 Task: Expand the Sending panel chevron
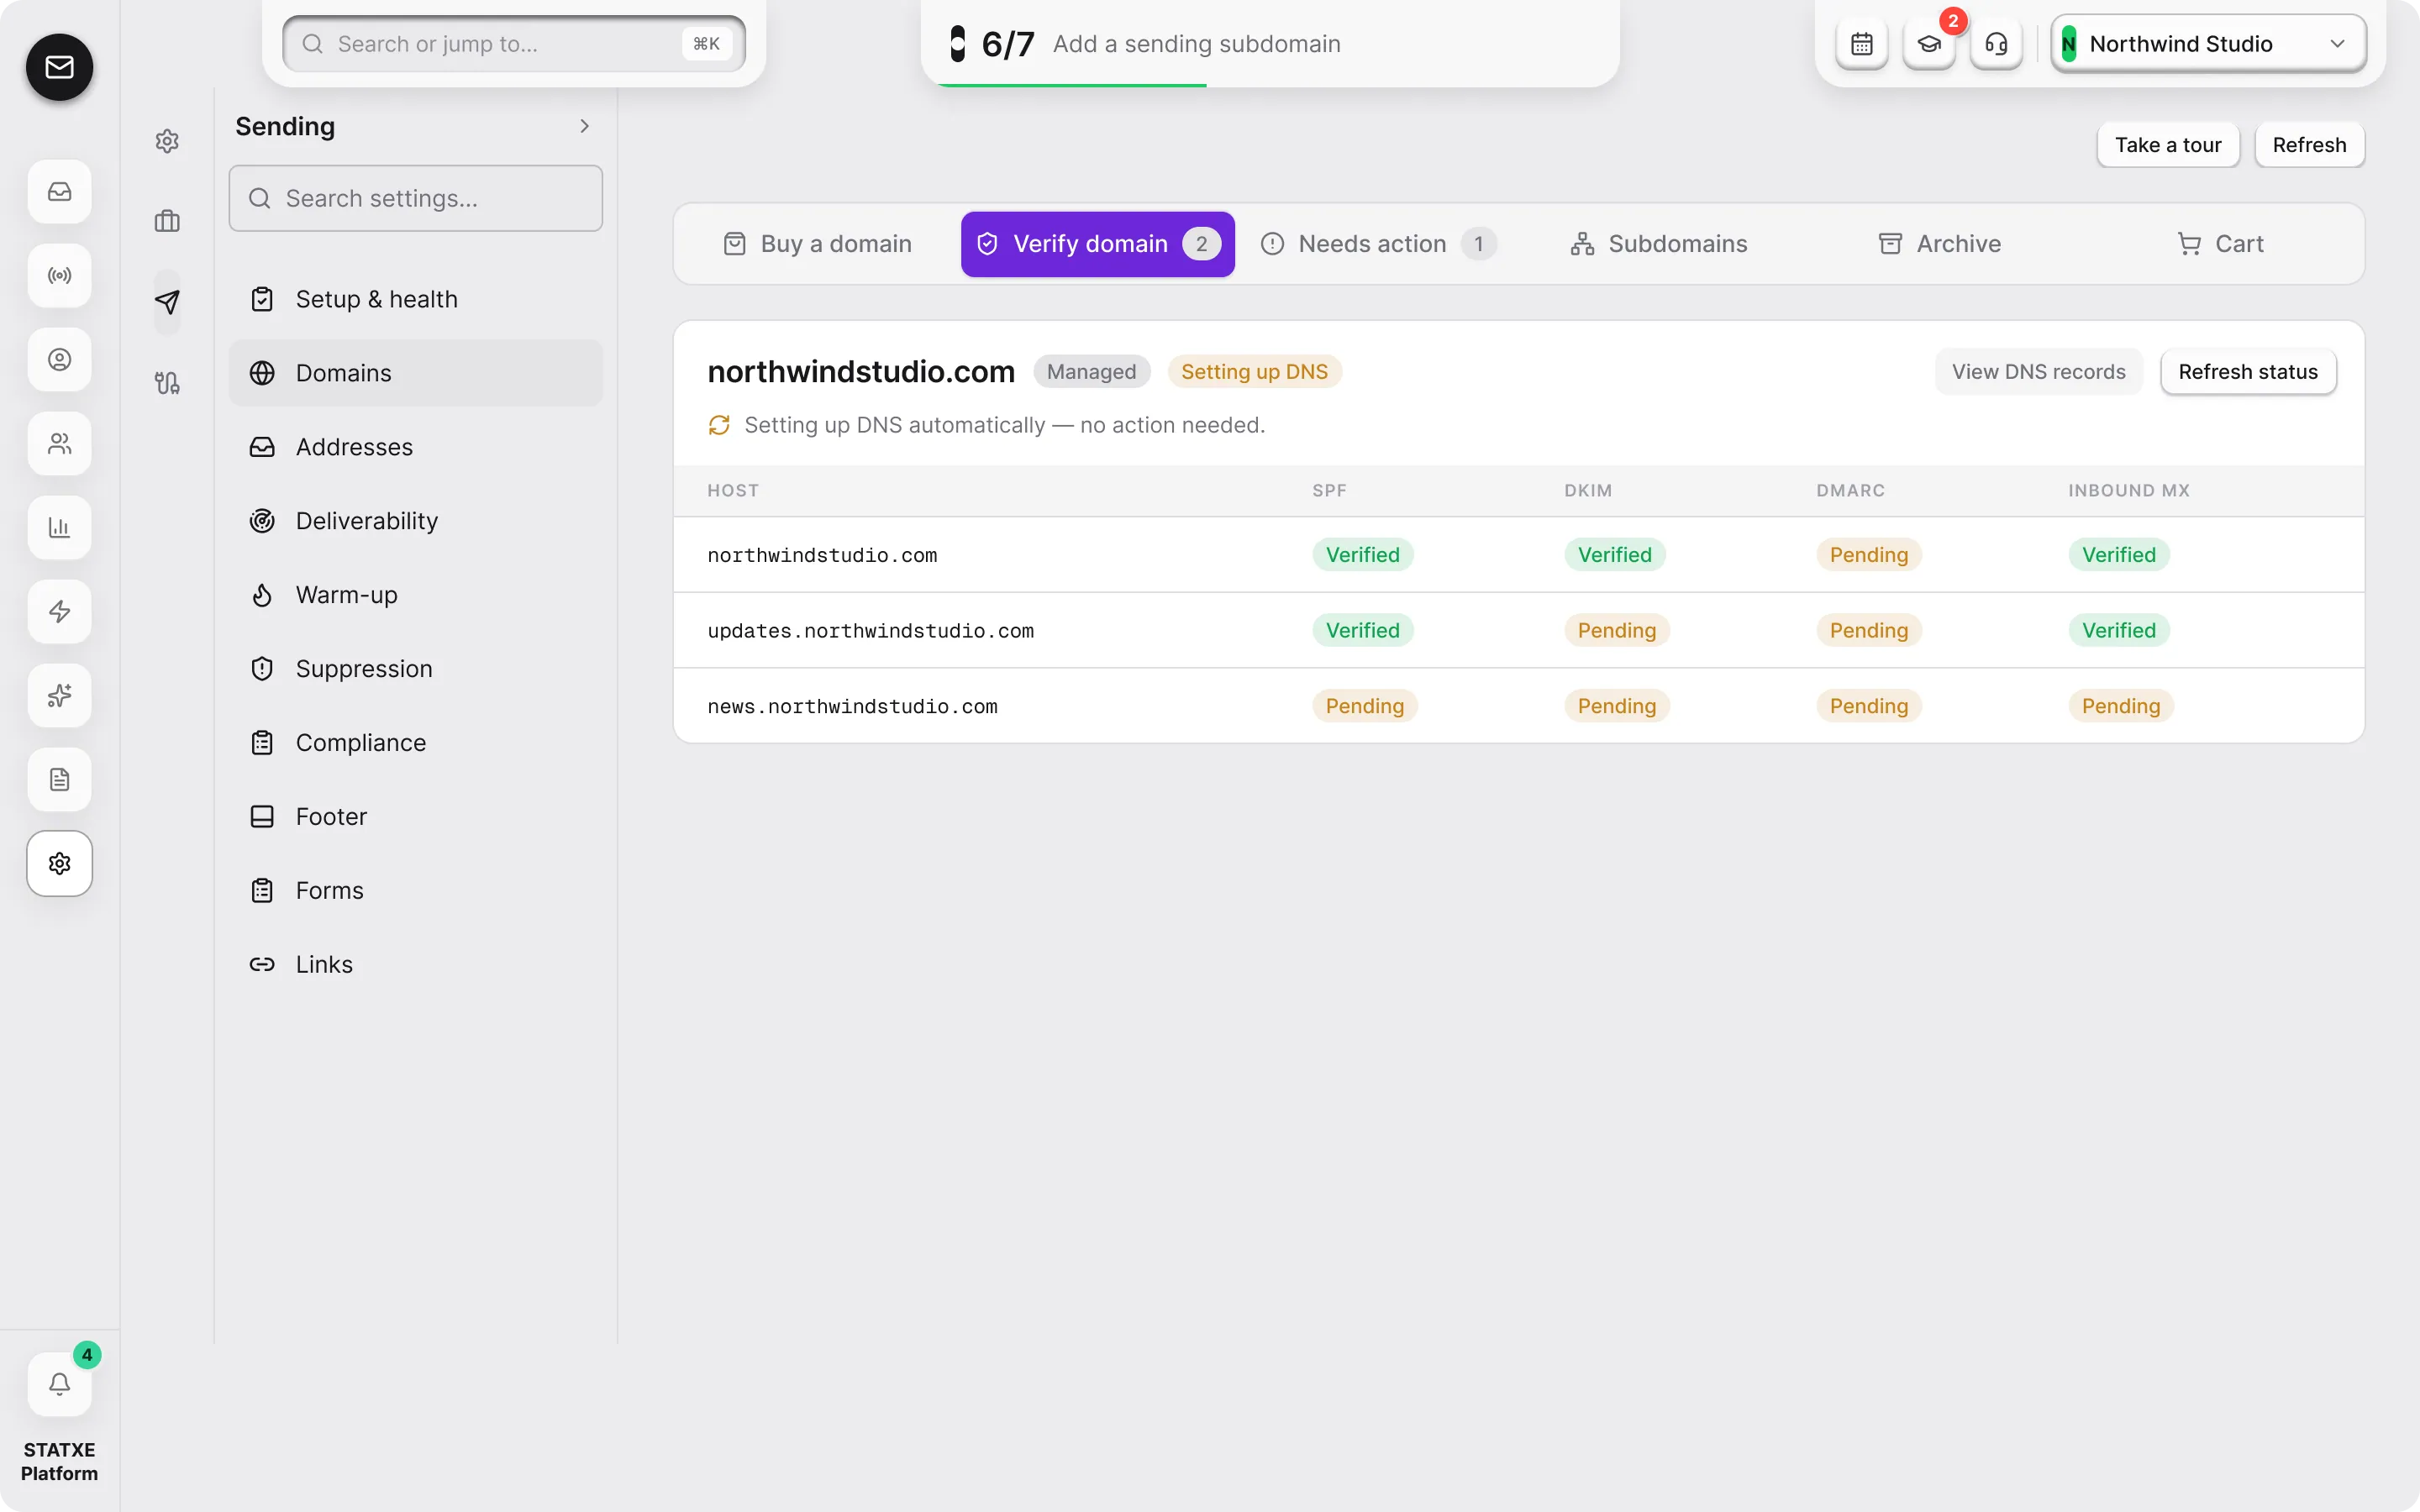[x=584, y=126]
